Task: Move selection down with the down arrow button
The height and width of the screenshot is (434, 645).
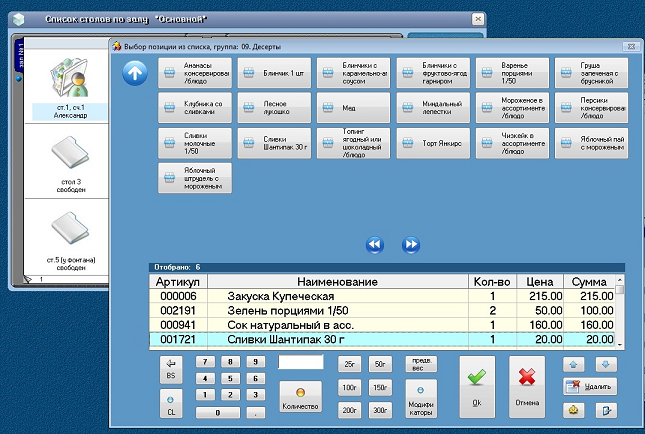Action: point(606,365)
